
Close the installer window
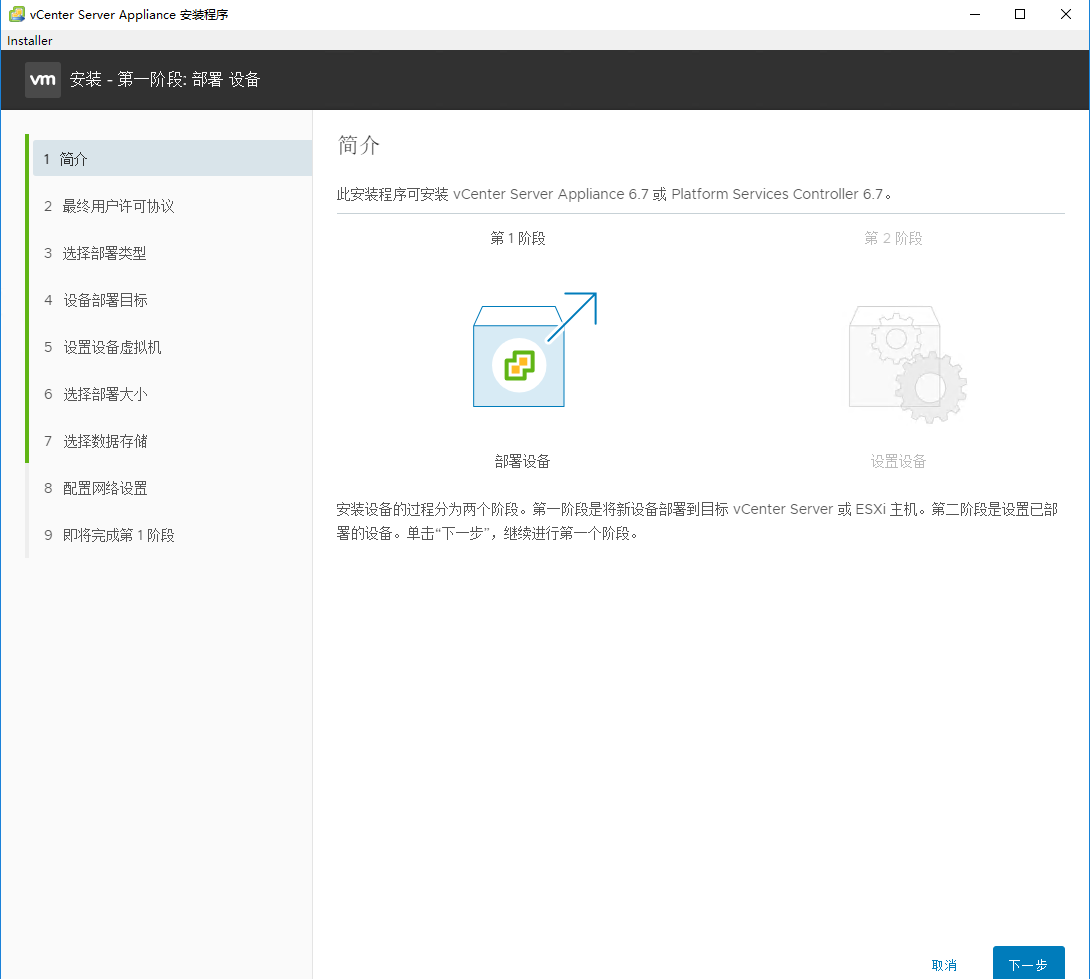point(1066,14)
